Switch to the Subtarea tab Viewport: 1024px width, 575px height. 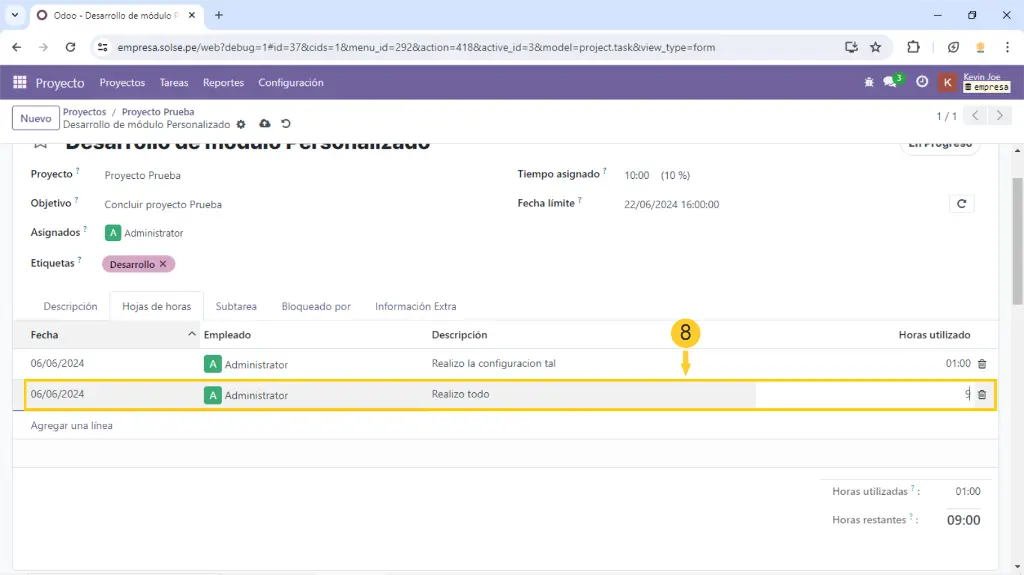[x=236, y=306]
